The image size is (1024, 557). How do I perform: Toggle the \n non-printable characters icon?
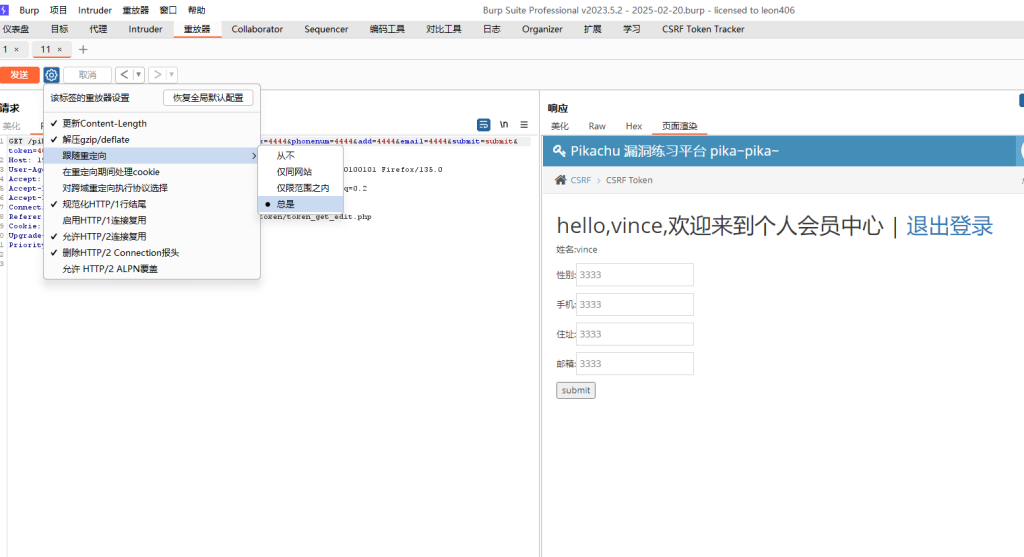pyautogui.click(x=504, y=124)
